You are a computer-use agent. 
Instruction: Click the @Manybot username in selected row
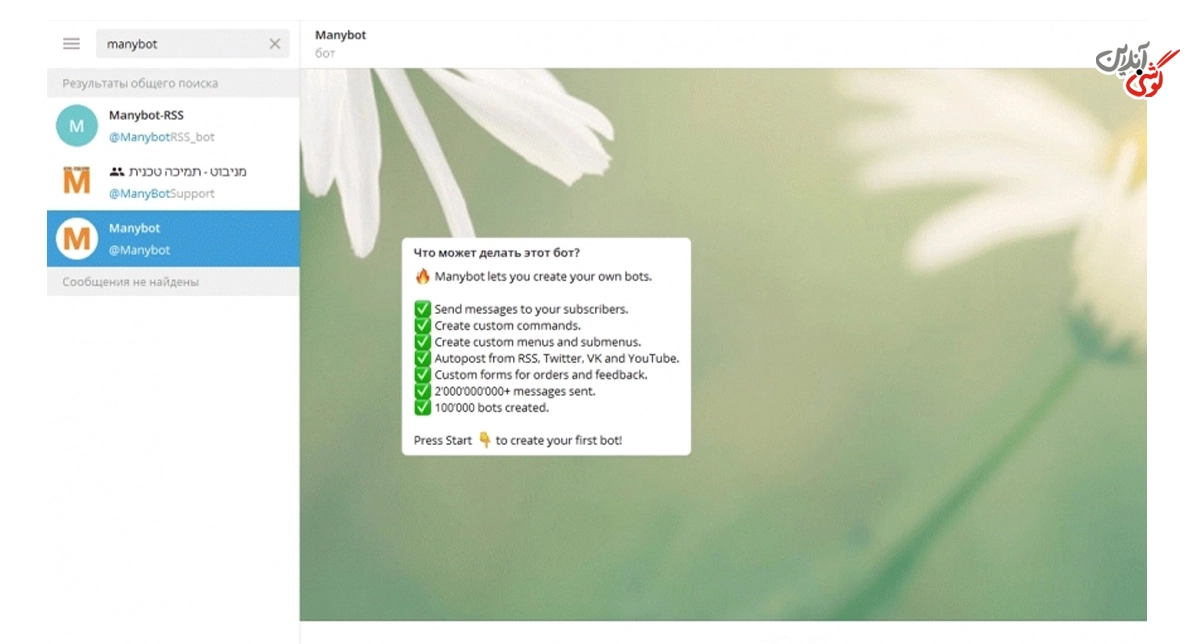point(139,250)
